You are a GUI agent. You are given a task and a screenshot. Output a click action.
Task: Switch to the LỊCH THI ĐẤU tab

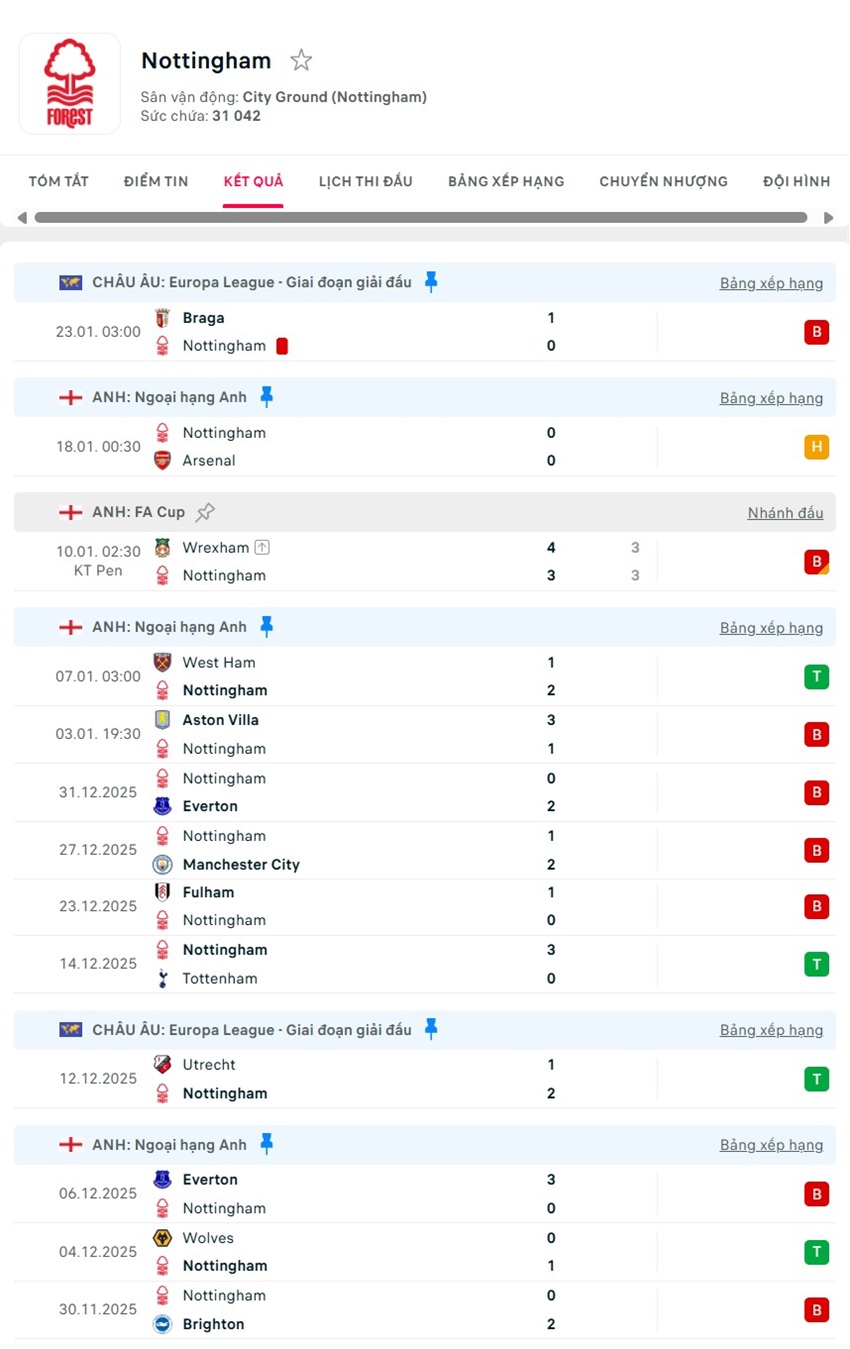(366, 181)
